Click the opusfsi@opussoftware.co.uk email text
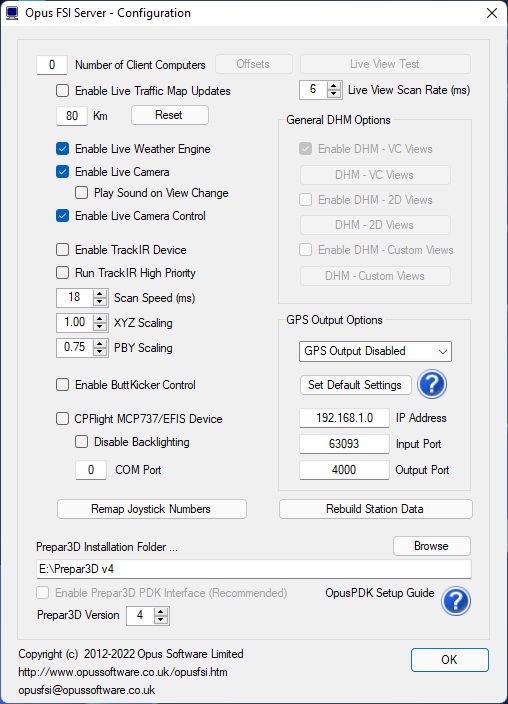The width and height of the screenshot is (508, 704). click(87, 690)
